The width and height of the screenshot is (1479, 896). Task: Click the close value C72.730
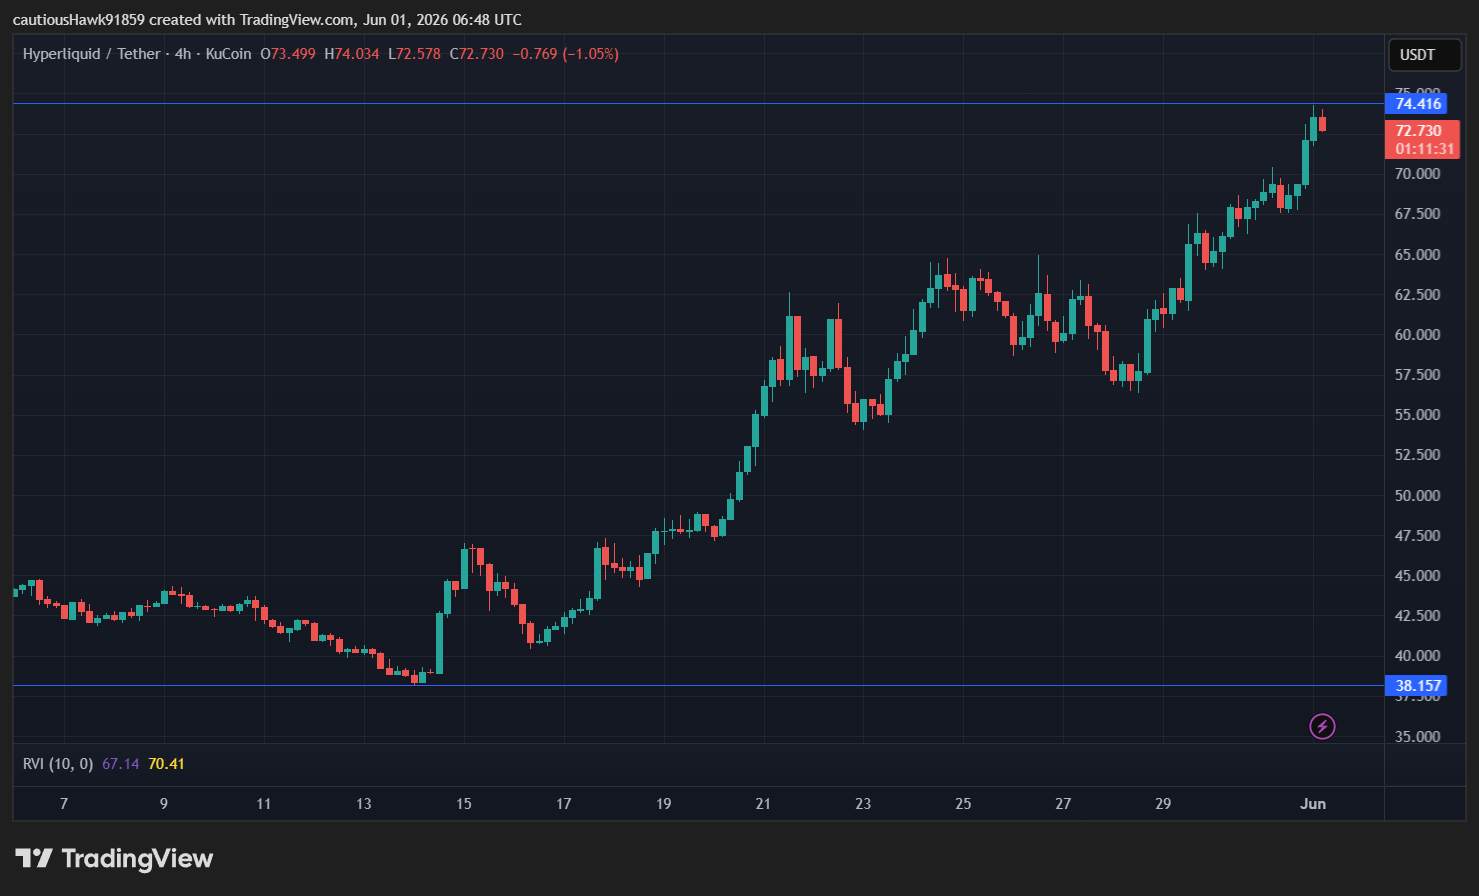(x=477, y=54)
